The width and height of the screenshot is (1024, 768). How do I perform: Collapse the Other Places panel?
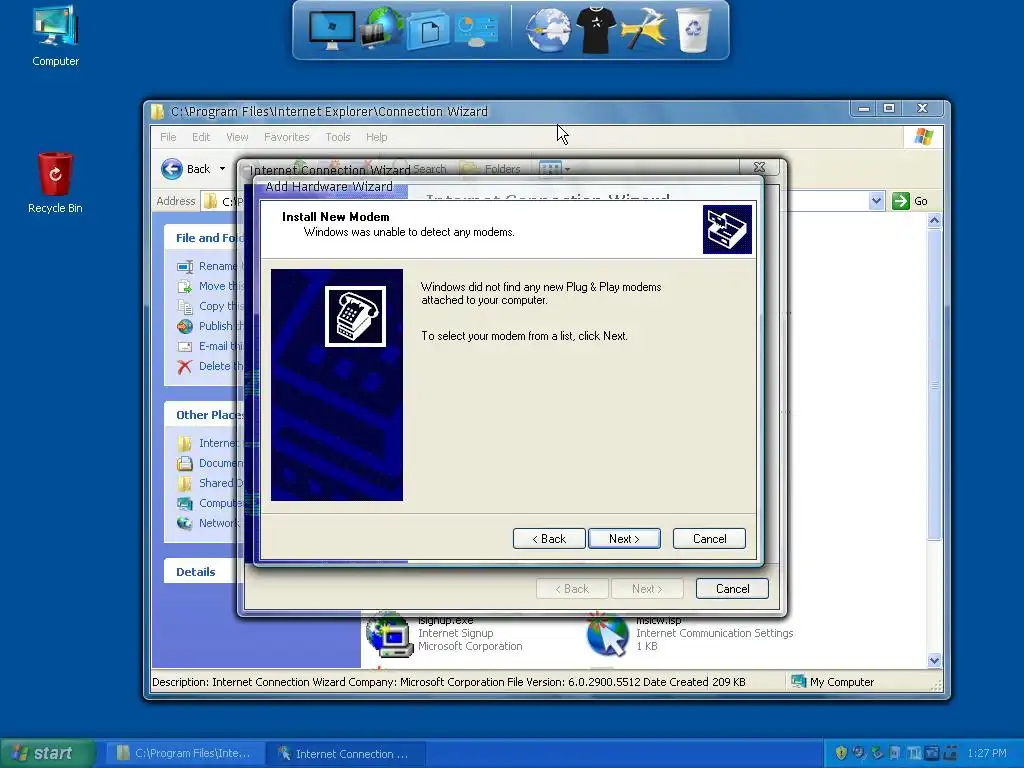coord(204,415)
